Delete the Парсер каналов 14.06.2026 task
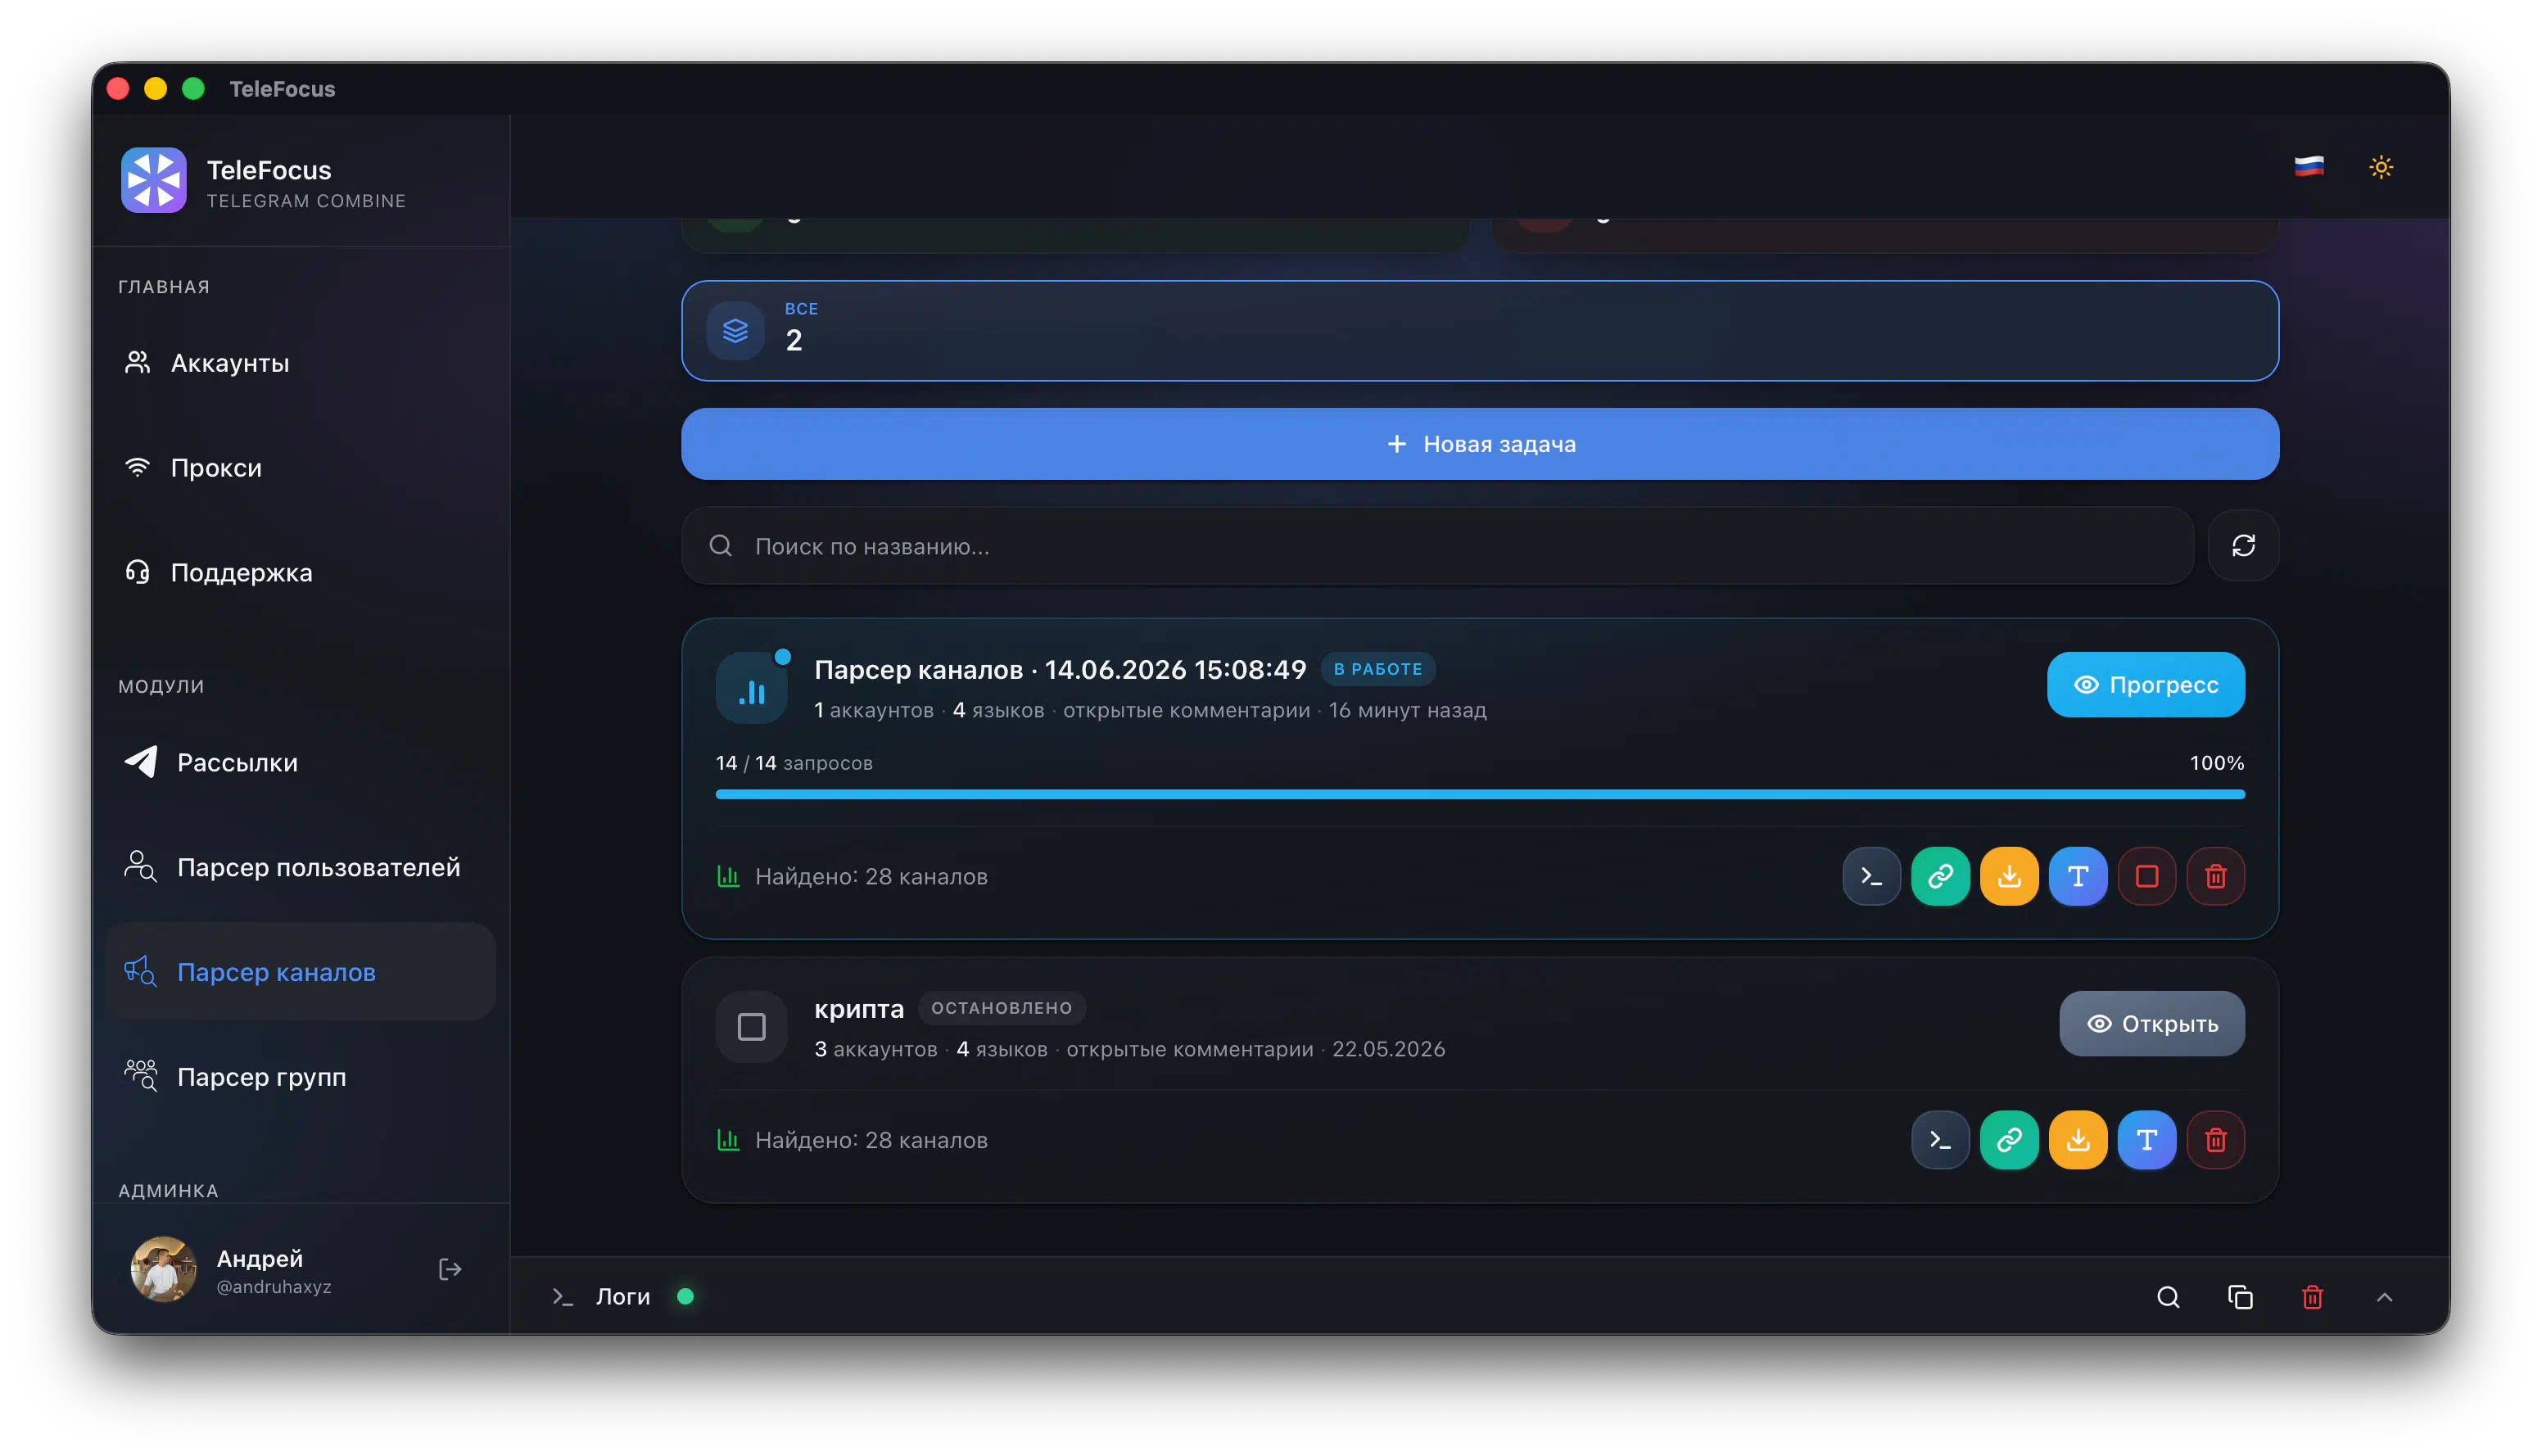Image resolution: width=2542 pixels, height=1456 pixels. click(2216, 876)
